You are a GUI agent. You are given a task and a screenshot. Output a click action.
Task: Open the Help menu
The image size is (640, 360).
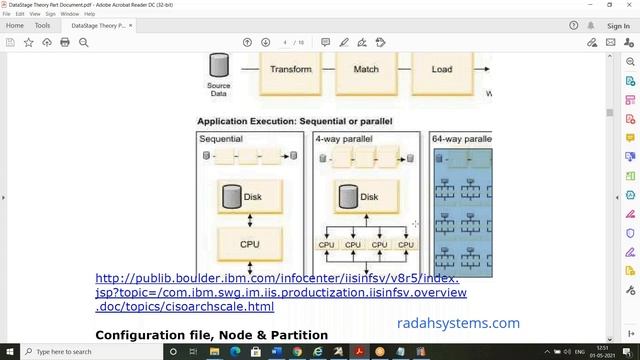[89, 14]
